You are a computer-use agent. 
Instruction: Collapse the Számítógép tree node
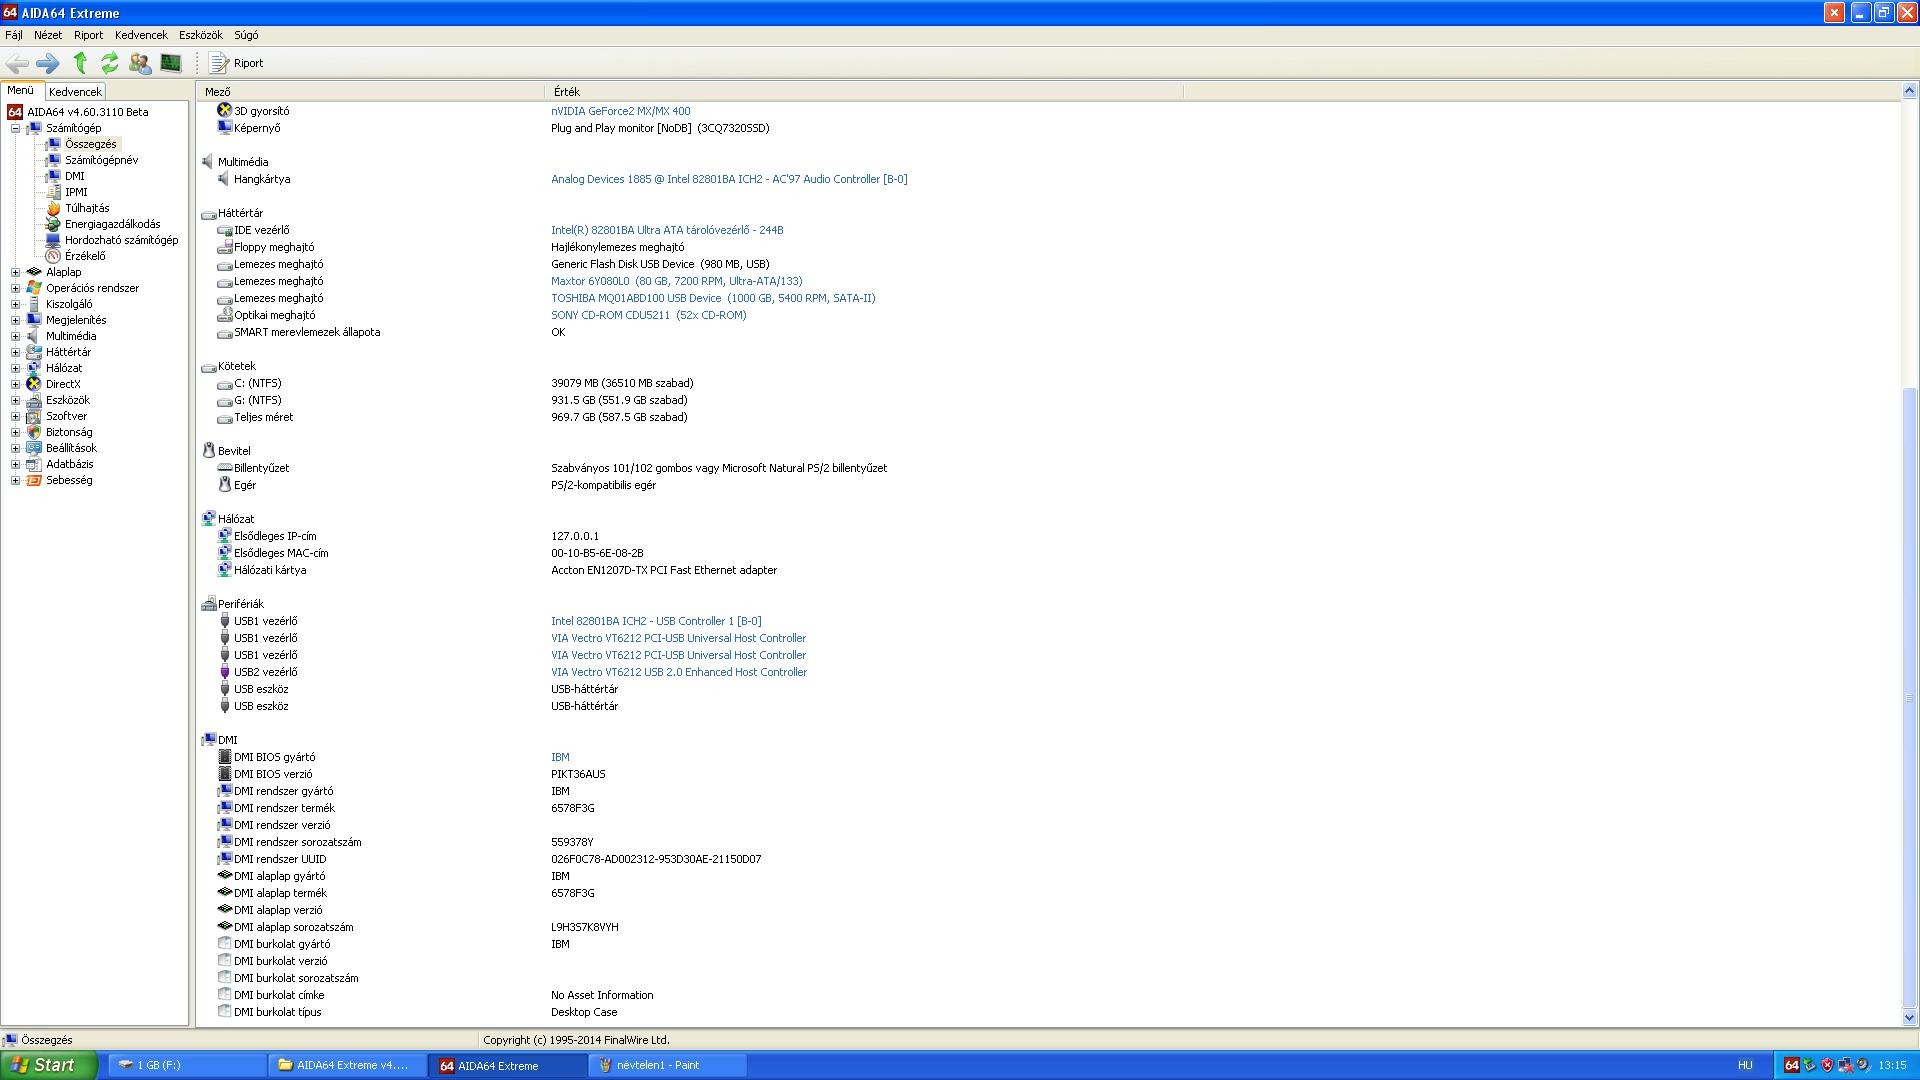click(x=15, y=128)
